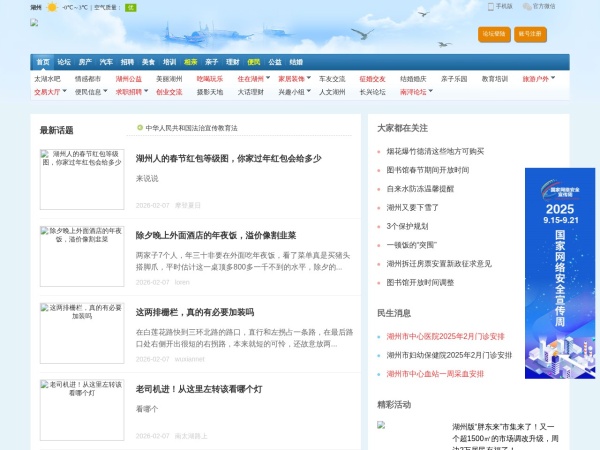Screen dimensions: 600x450
Task: Click the sunny weather icon
Action: click(x=52, y=7)
